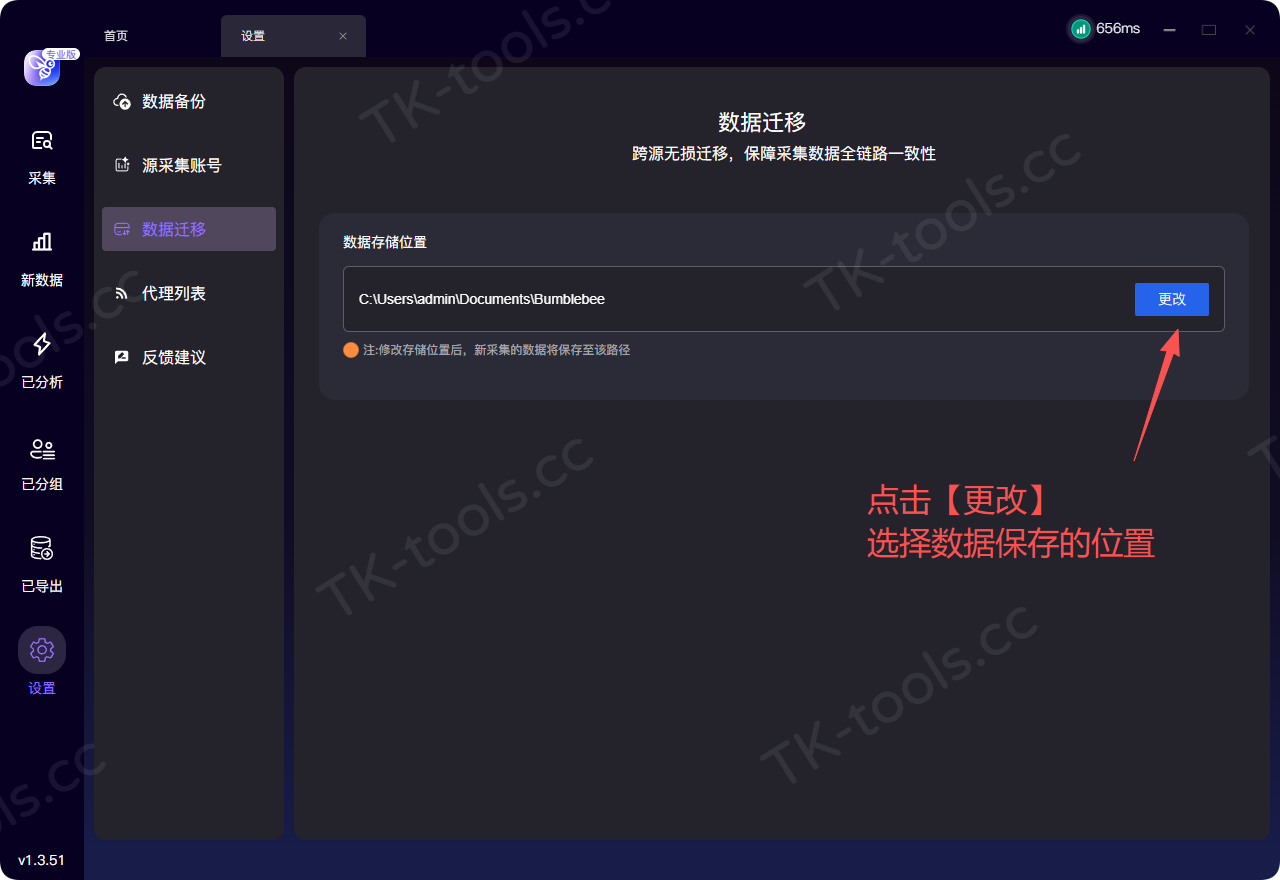The width and height of the screenshot is (1280, 880).
Task: Select the 数据迁移 menu item
Action: pyautogui.click(x=189, y=229)
